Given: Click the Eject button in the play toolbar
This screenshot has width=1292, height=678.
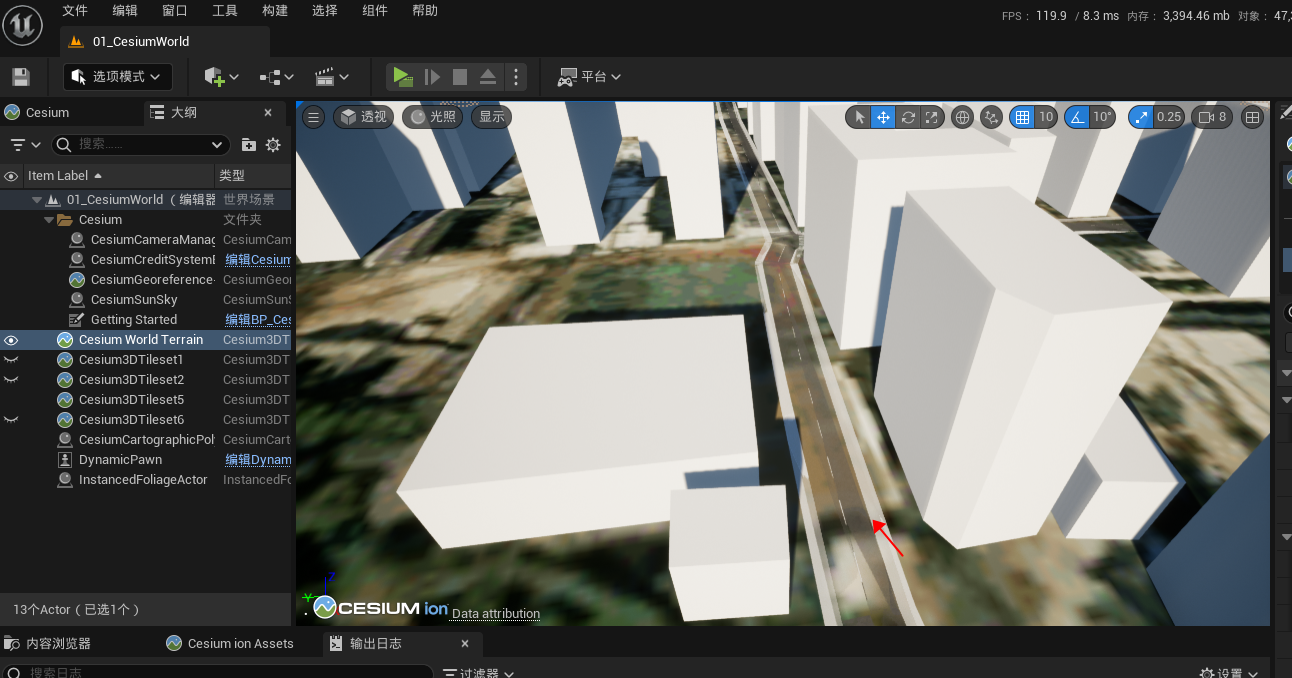Looking at the screenshot, I should pyautogui.click(x=488, y=77).
